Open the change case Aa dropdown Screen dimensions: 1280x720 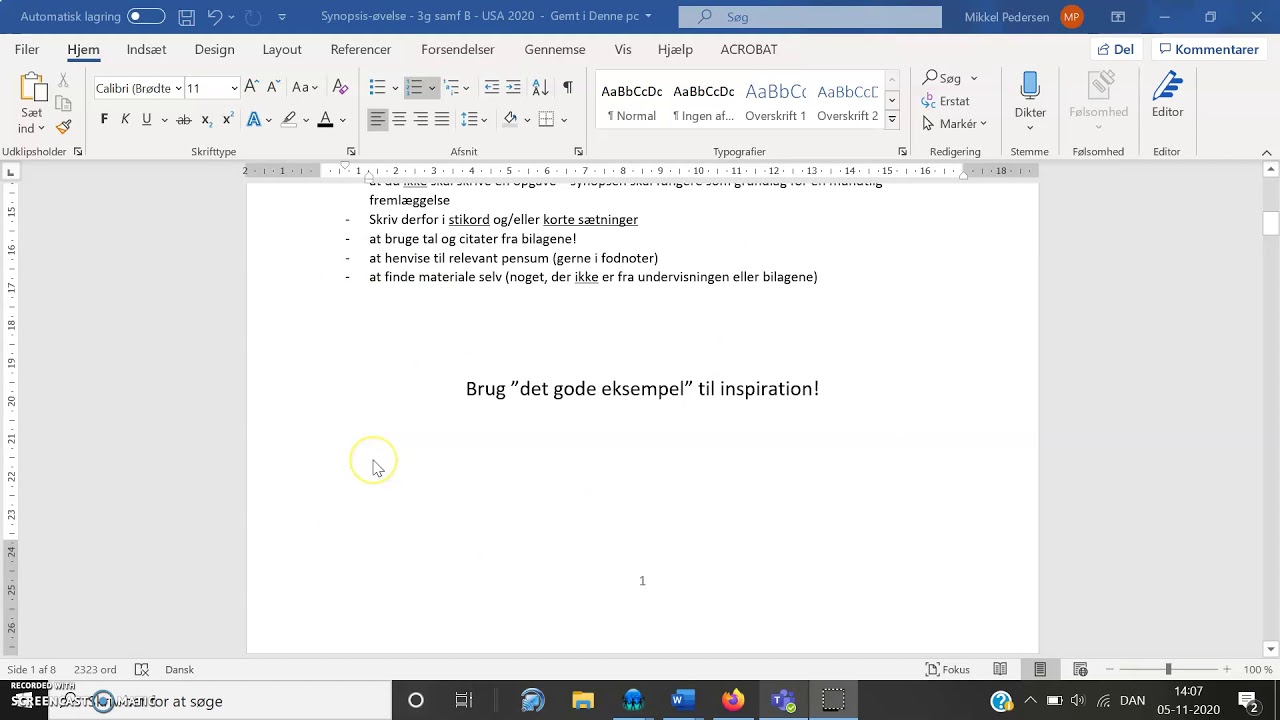click(x=305, y=88)
